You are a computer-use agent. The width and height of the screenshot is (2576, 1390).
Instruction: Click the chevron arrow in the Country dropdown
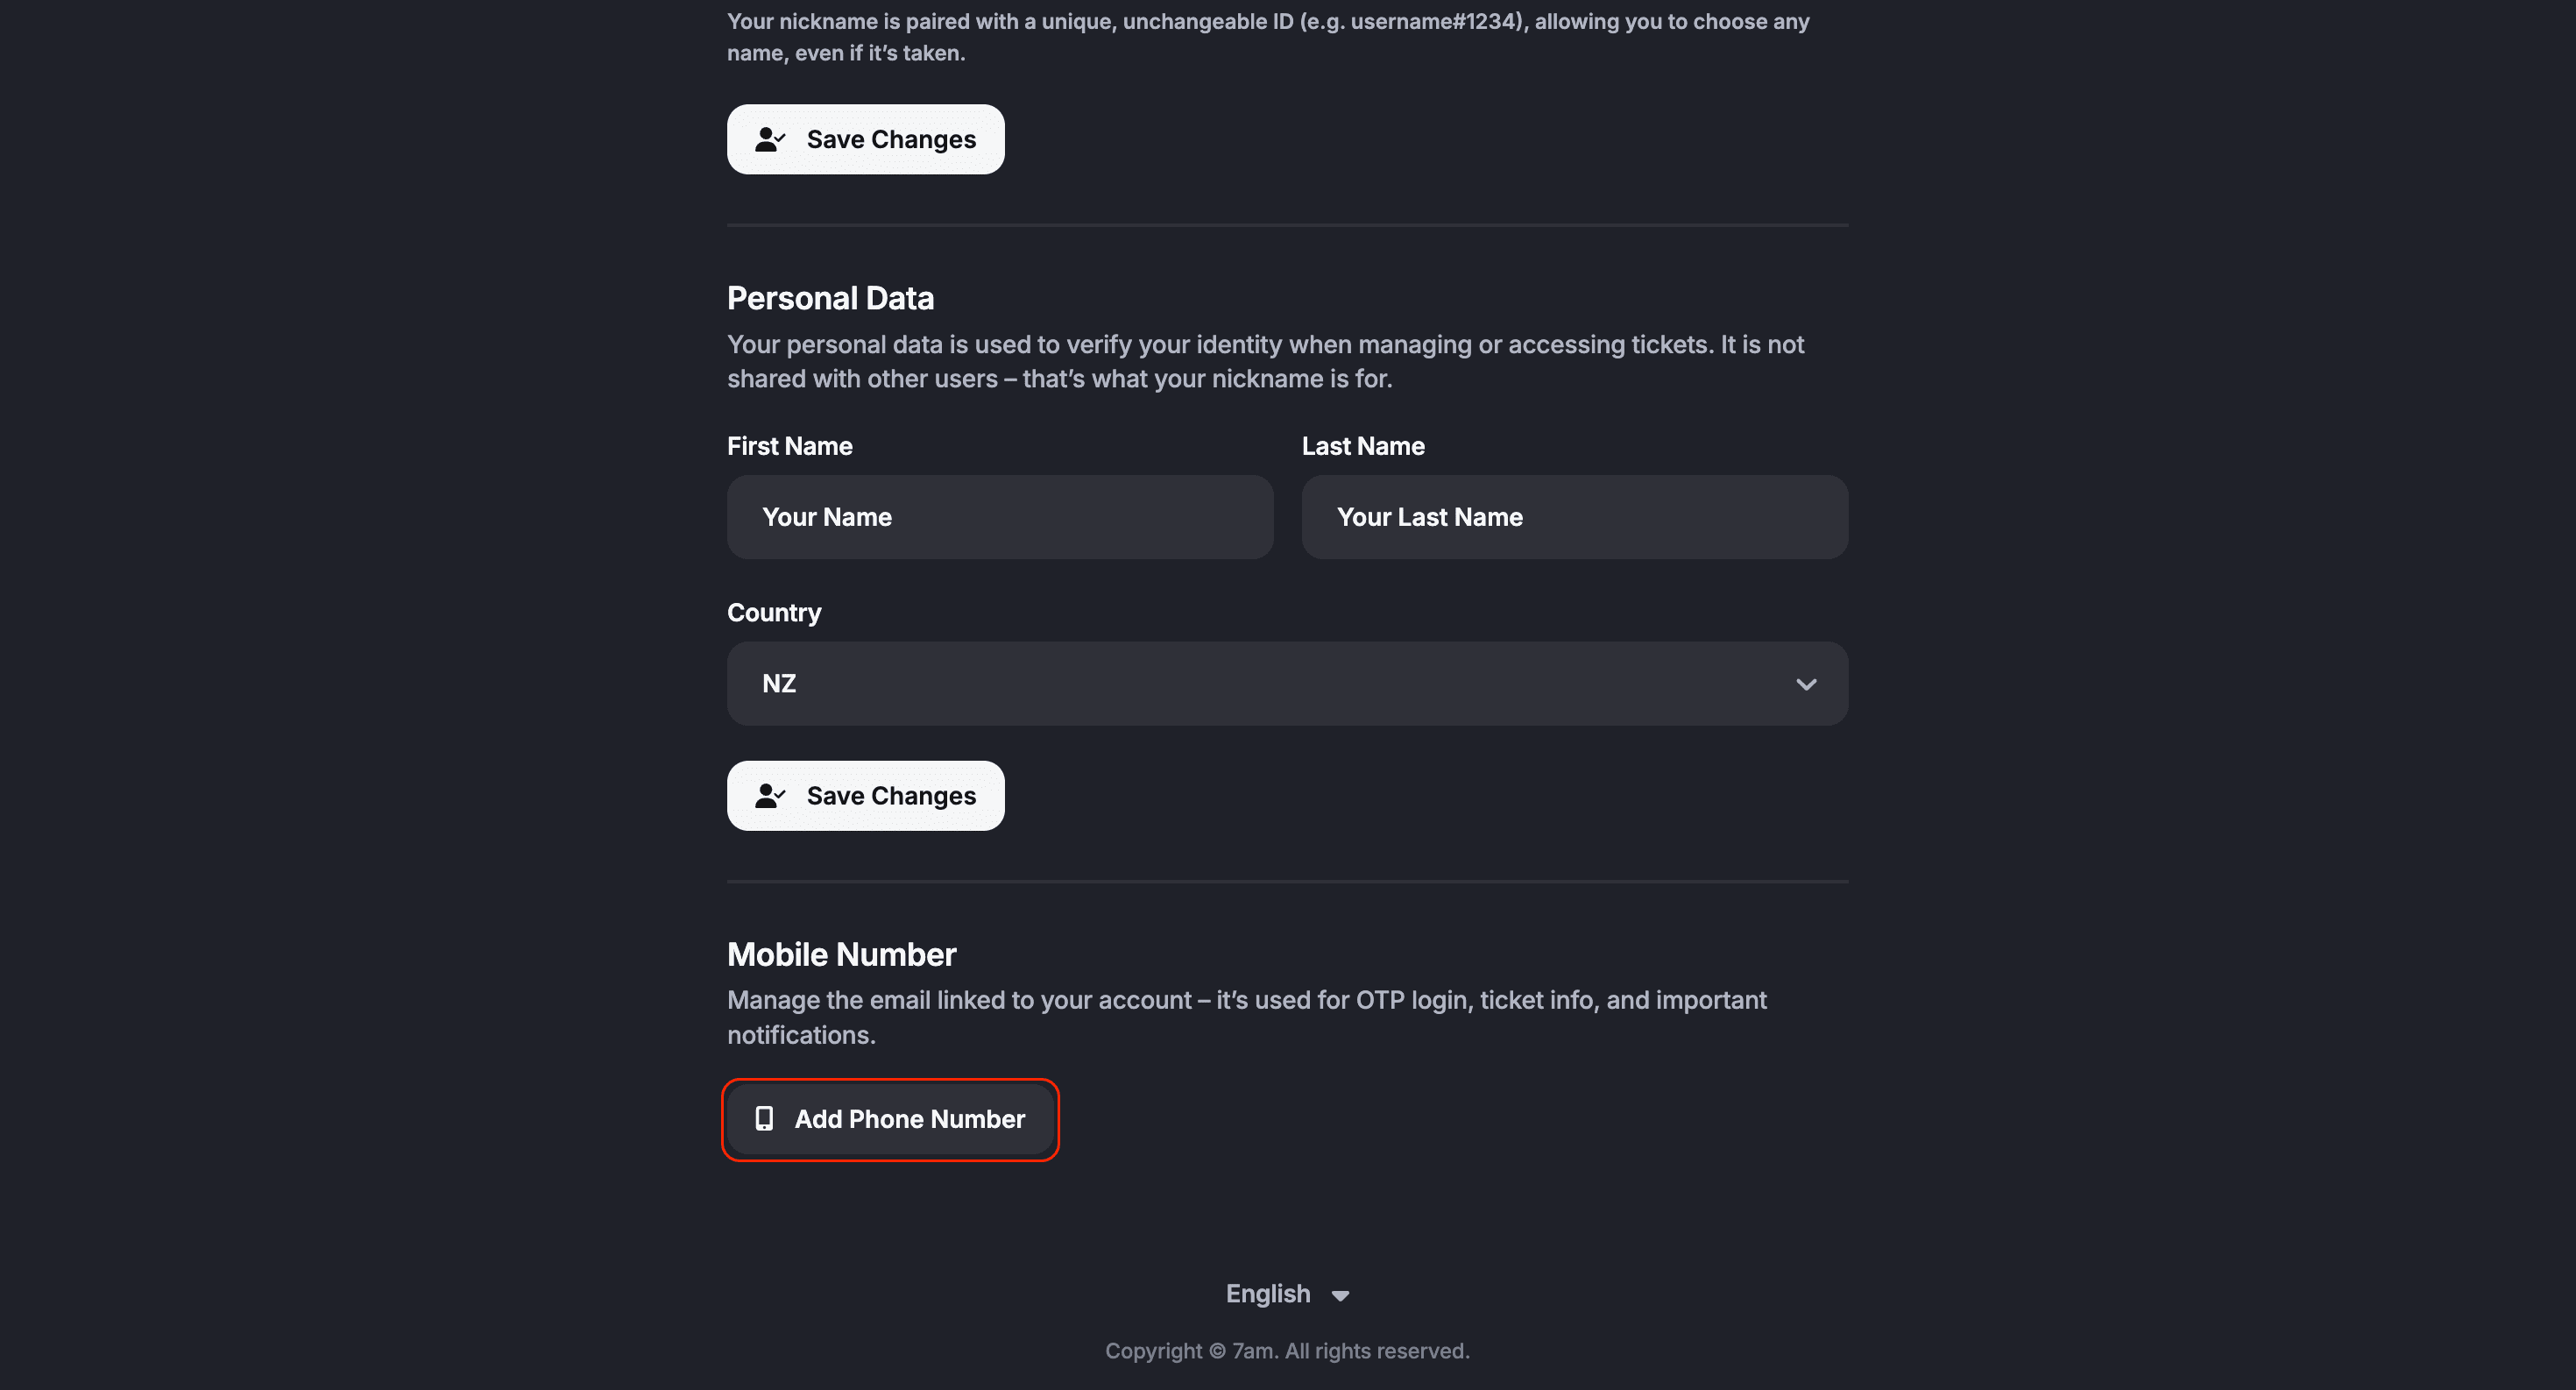[x=1806, y=685]
